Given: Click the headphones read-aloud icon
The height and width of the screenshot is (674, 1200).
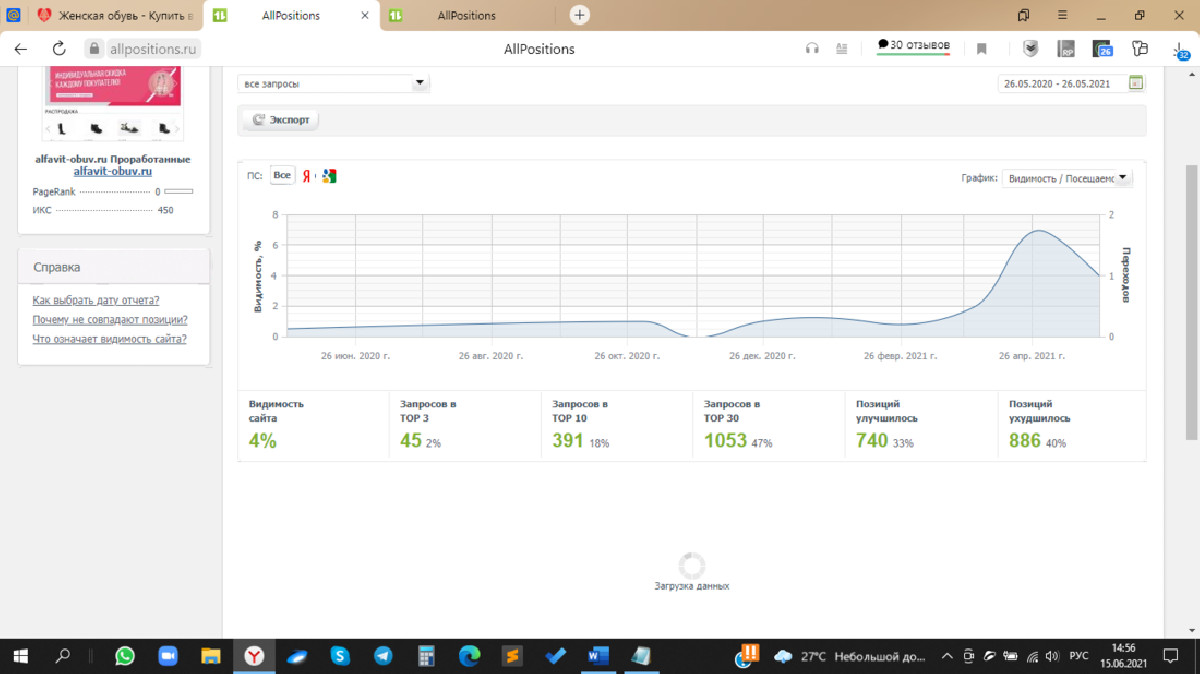Looking at the screenshot, I should point(812,48).
